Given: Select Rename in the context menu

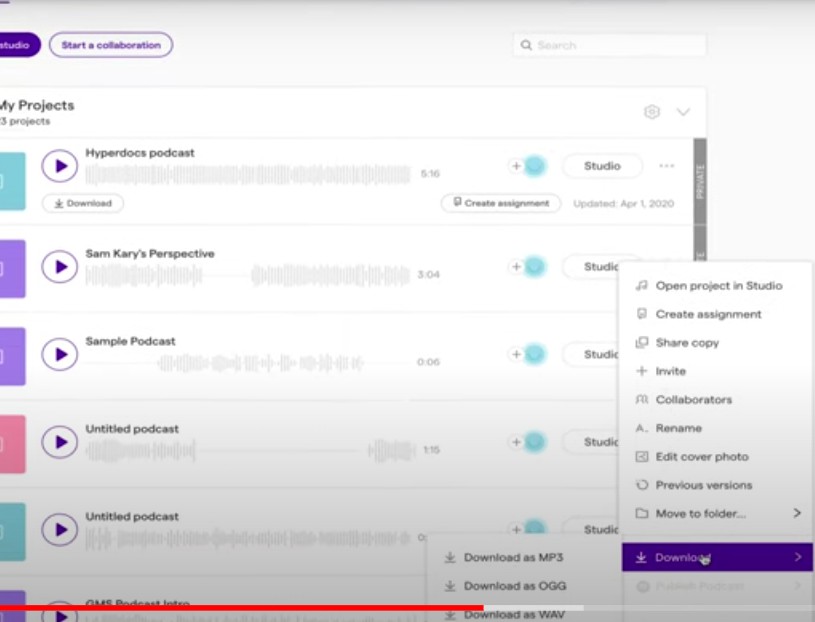Looking at the screenshot, I should (x=678, y=428).
